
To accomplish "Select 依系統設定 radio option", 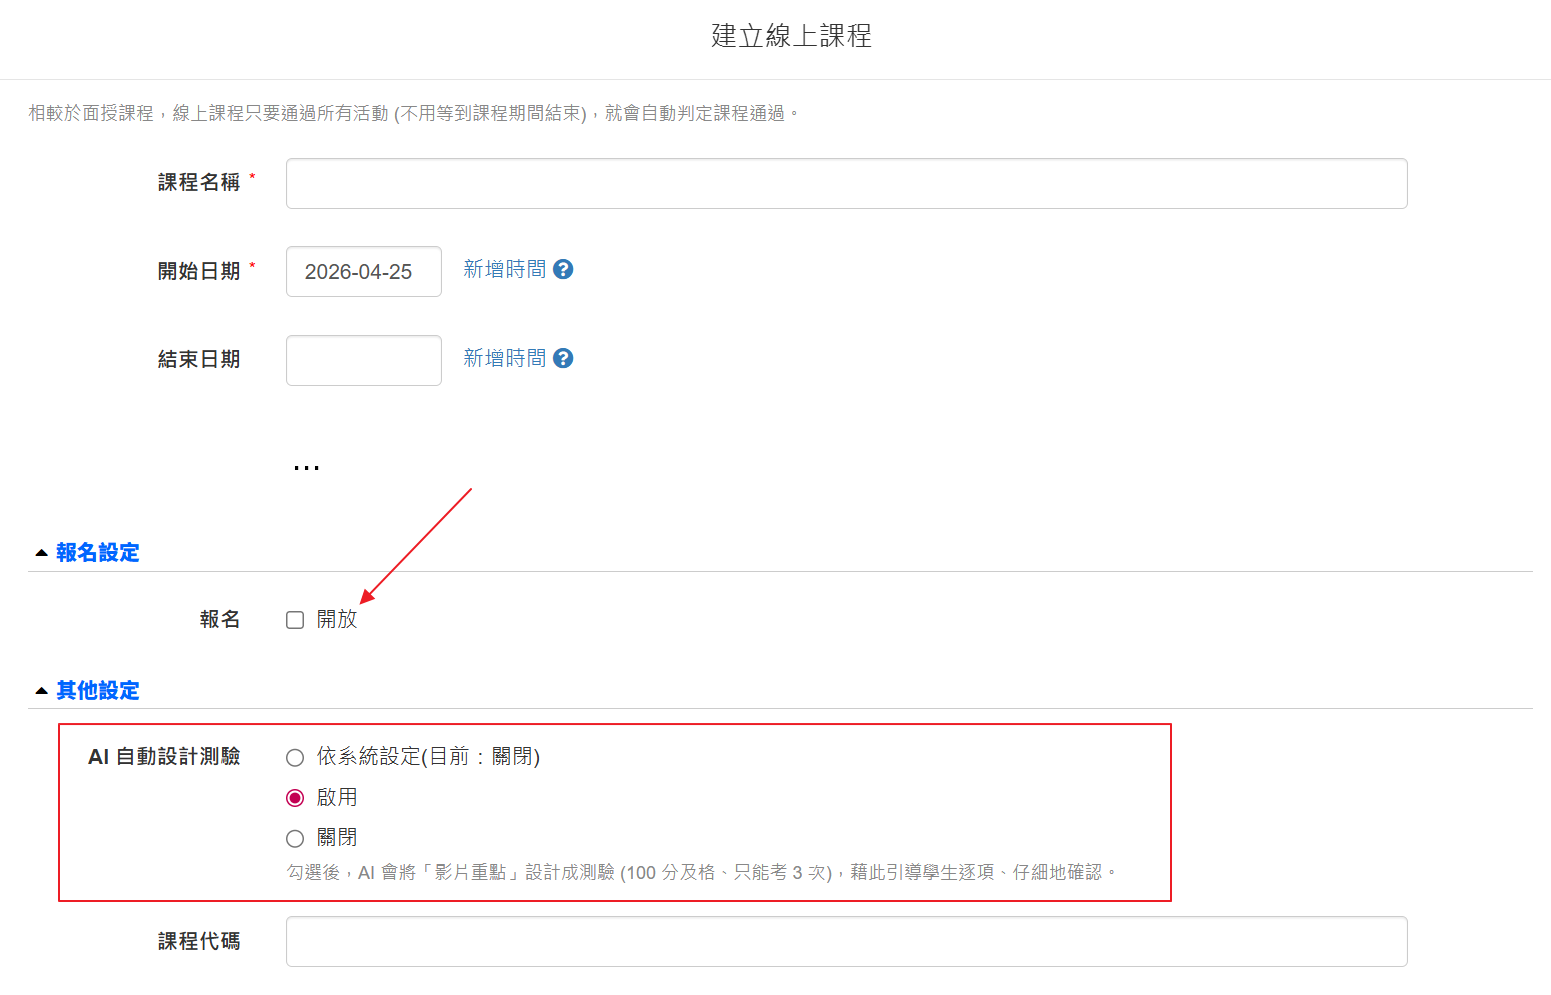I will point(295,758).
